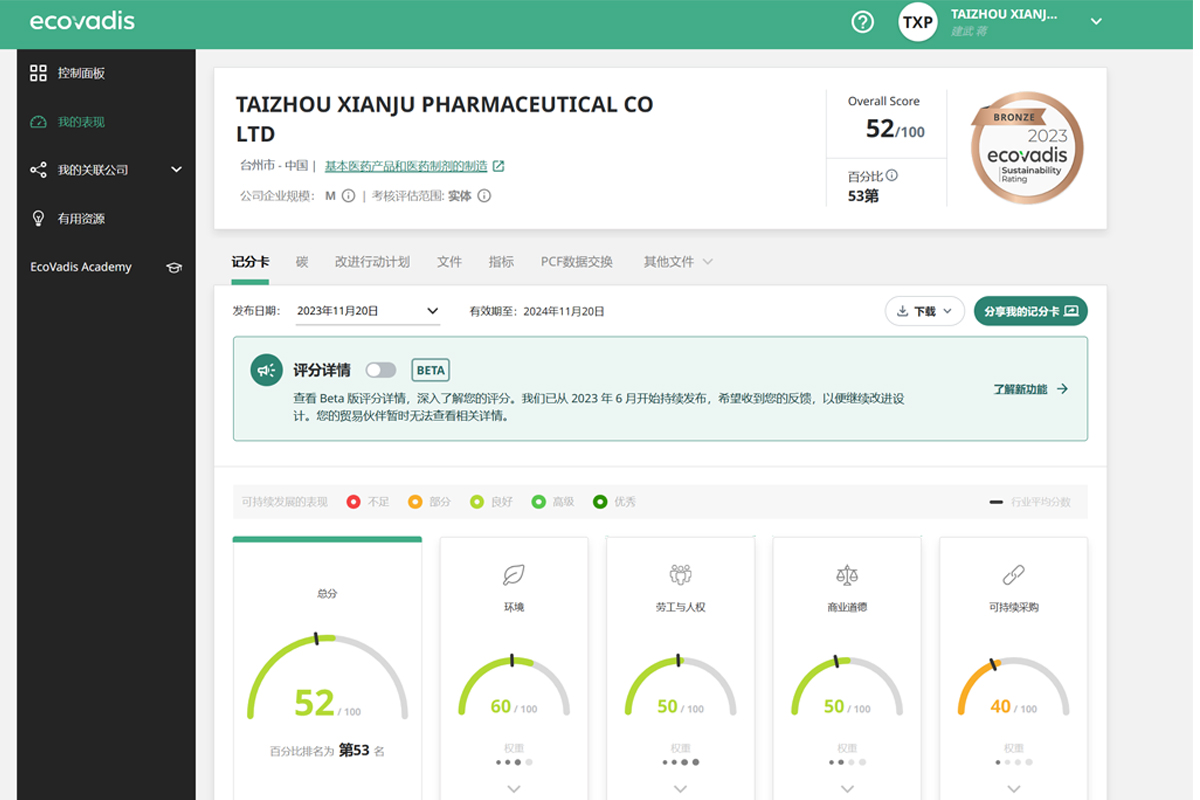This screenshot has width=1200, height=800.
Task: Toggle the 评分详情 Beta switch
Action: click(380, 370)
